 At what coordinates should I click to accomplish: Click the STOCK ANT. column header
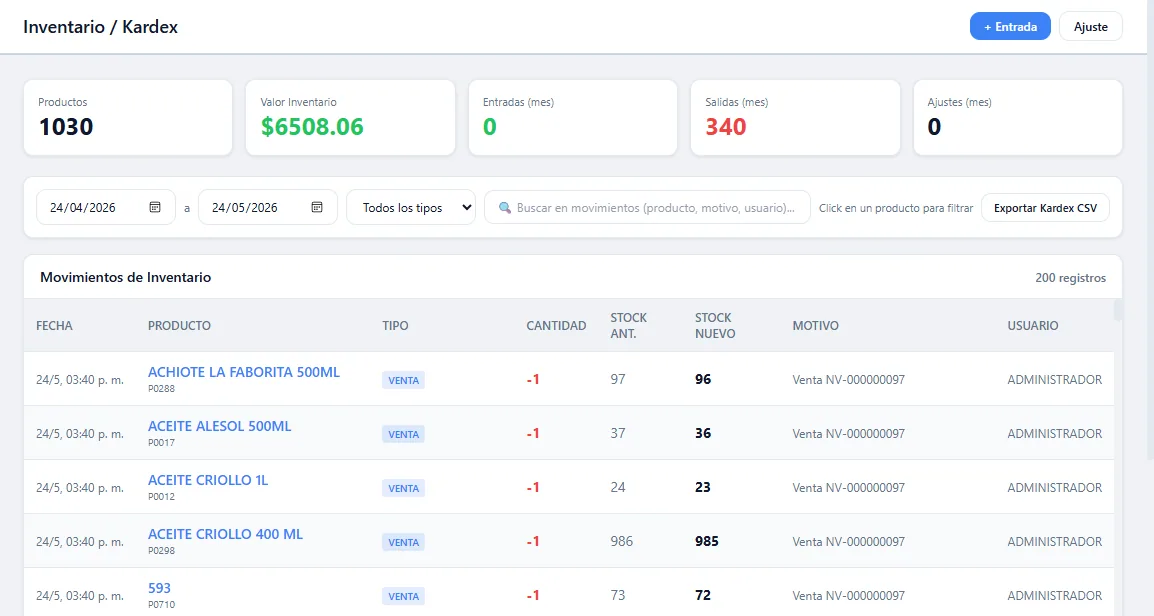pyautogui.click(x=629, y=325)
